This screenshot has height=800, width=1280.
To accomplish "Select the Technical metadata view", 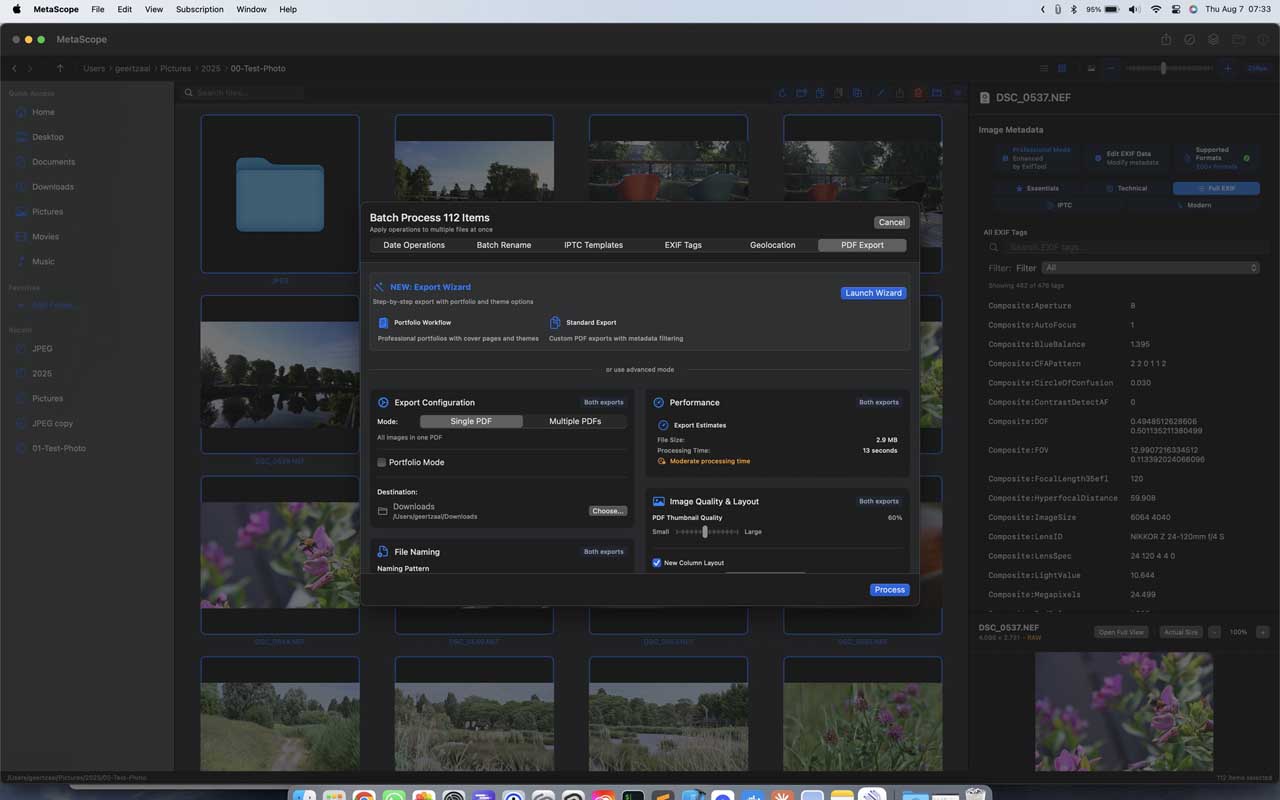I will (x=1127, y=188).
